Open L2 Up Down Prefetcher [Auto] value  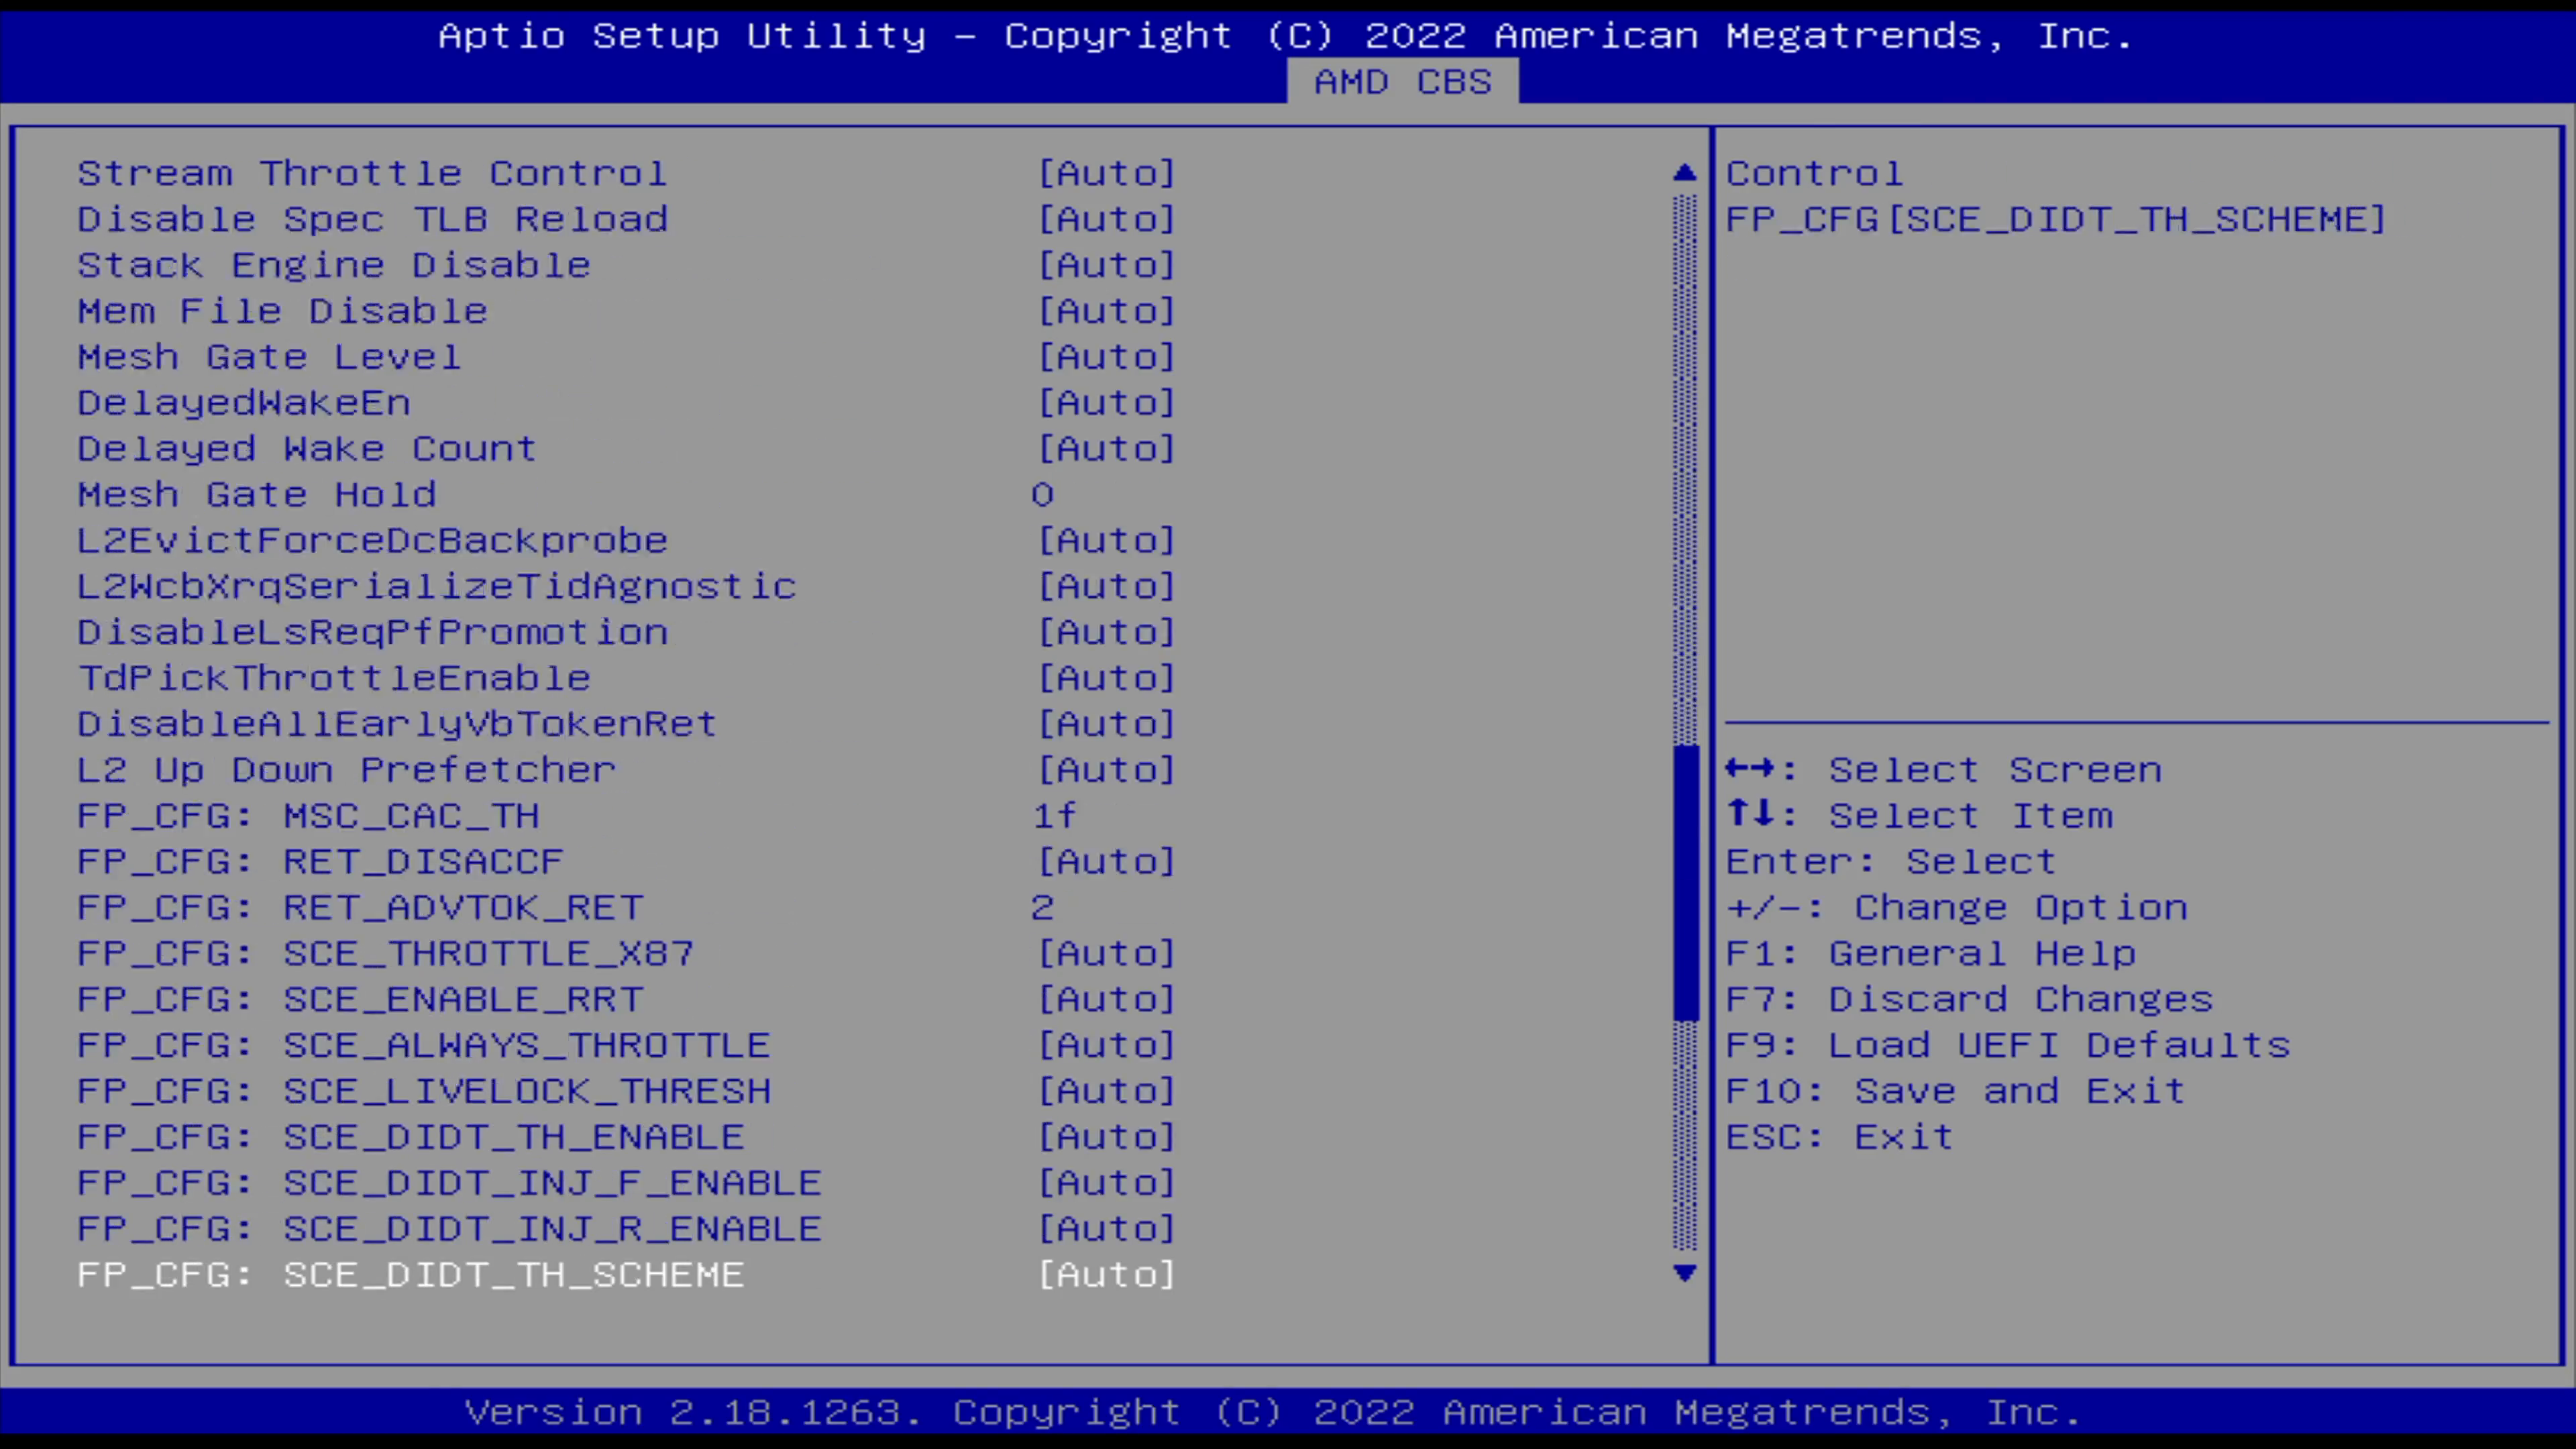coord(1107,771)
